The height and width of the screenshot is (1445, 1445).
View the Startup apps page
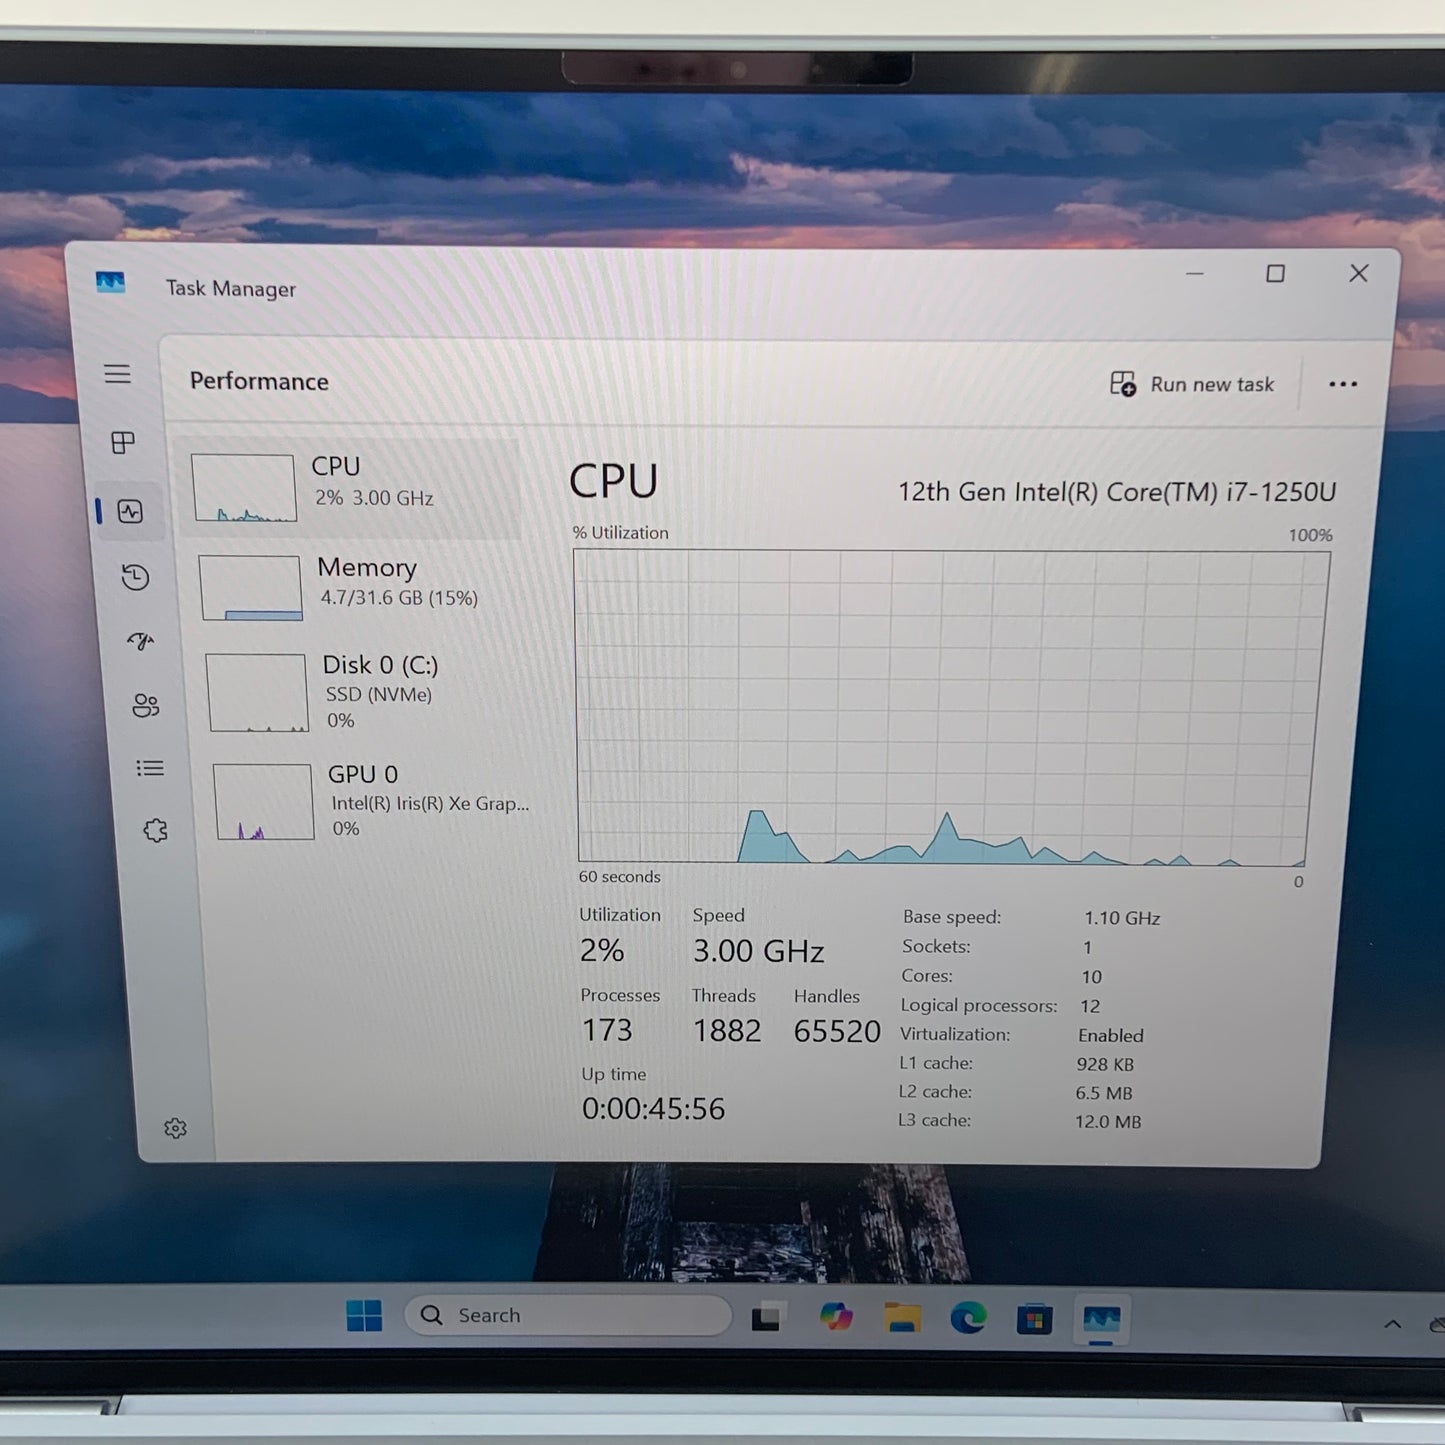(140, 643)
